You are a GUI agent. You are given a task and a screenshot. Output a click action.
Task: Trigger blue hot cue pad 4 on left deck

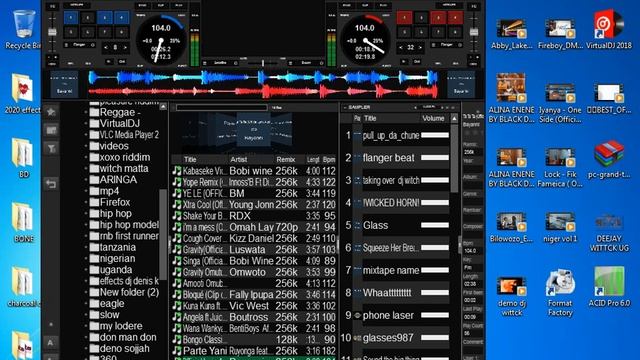tap(121, 18)
